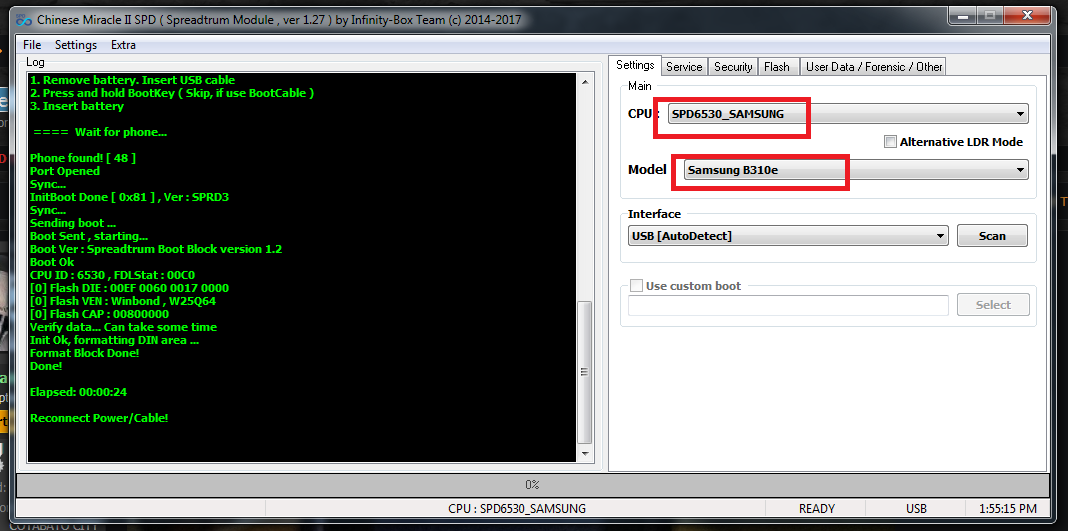The width and height of the screenshot is (1068, 531).
Task: Click the Scan button
Action: click(x=992, y=236)
